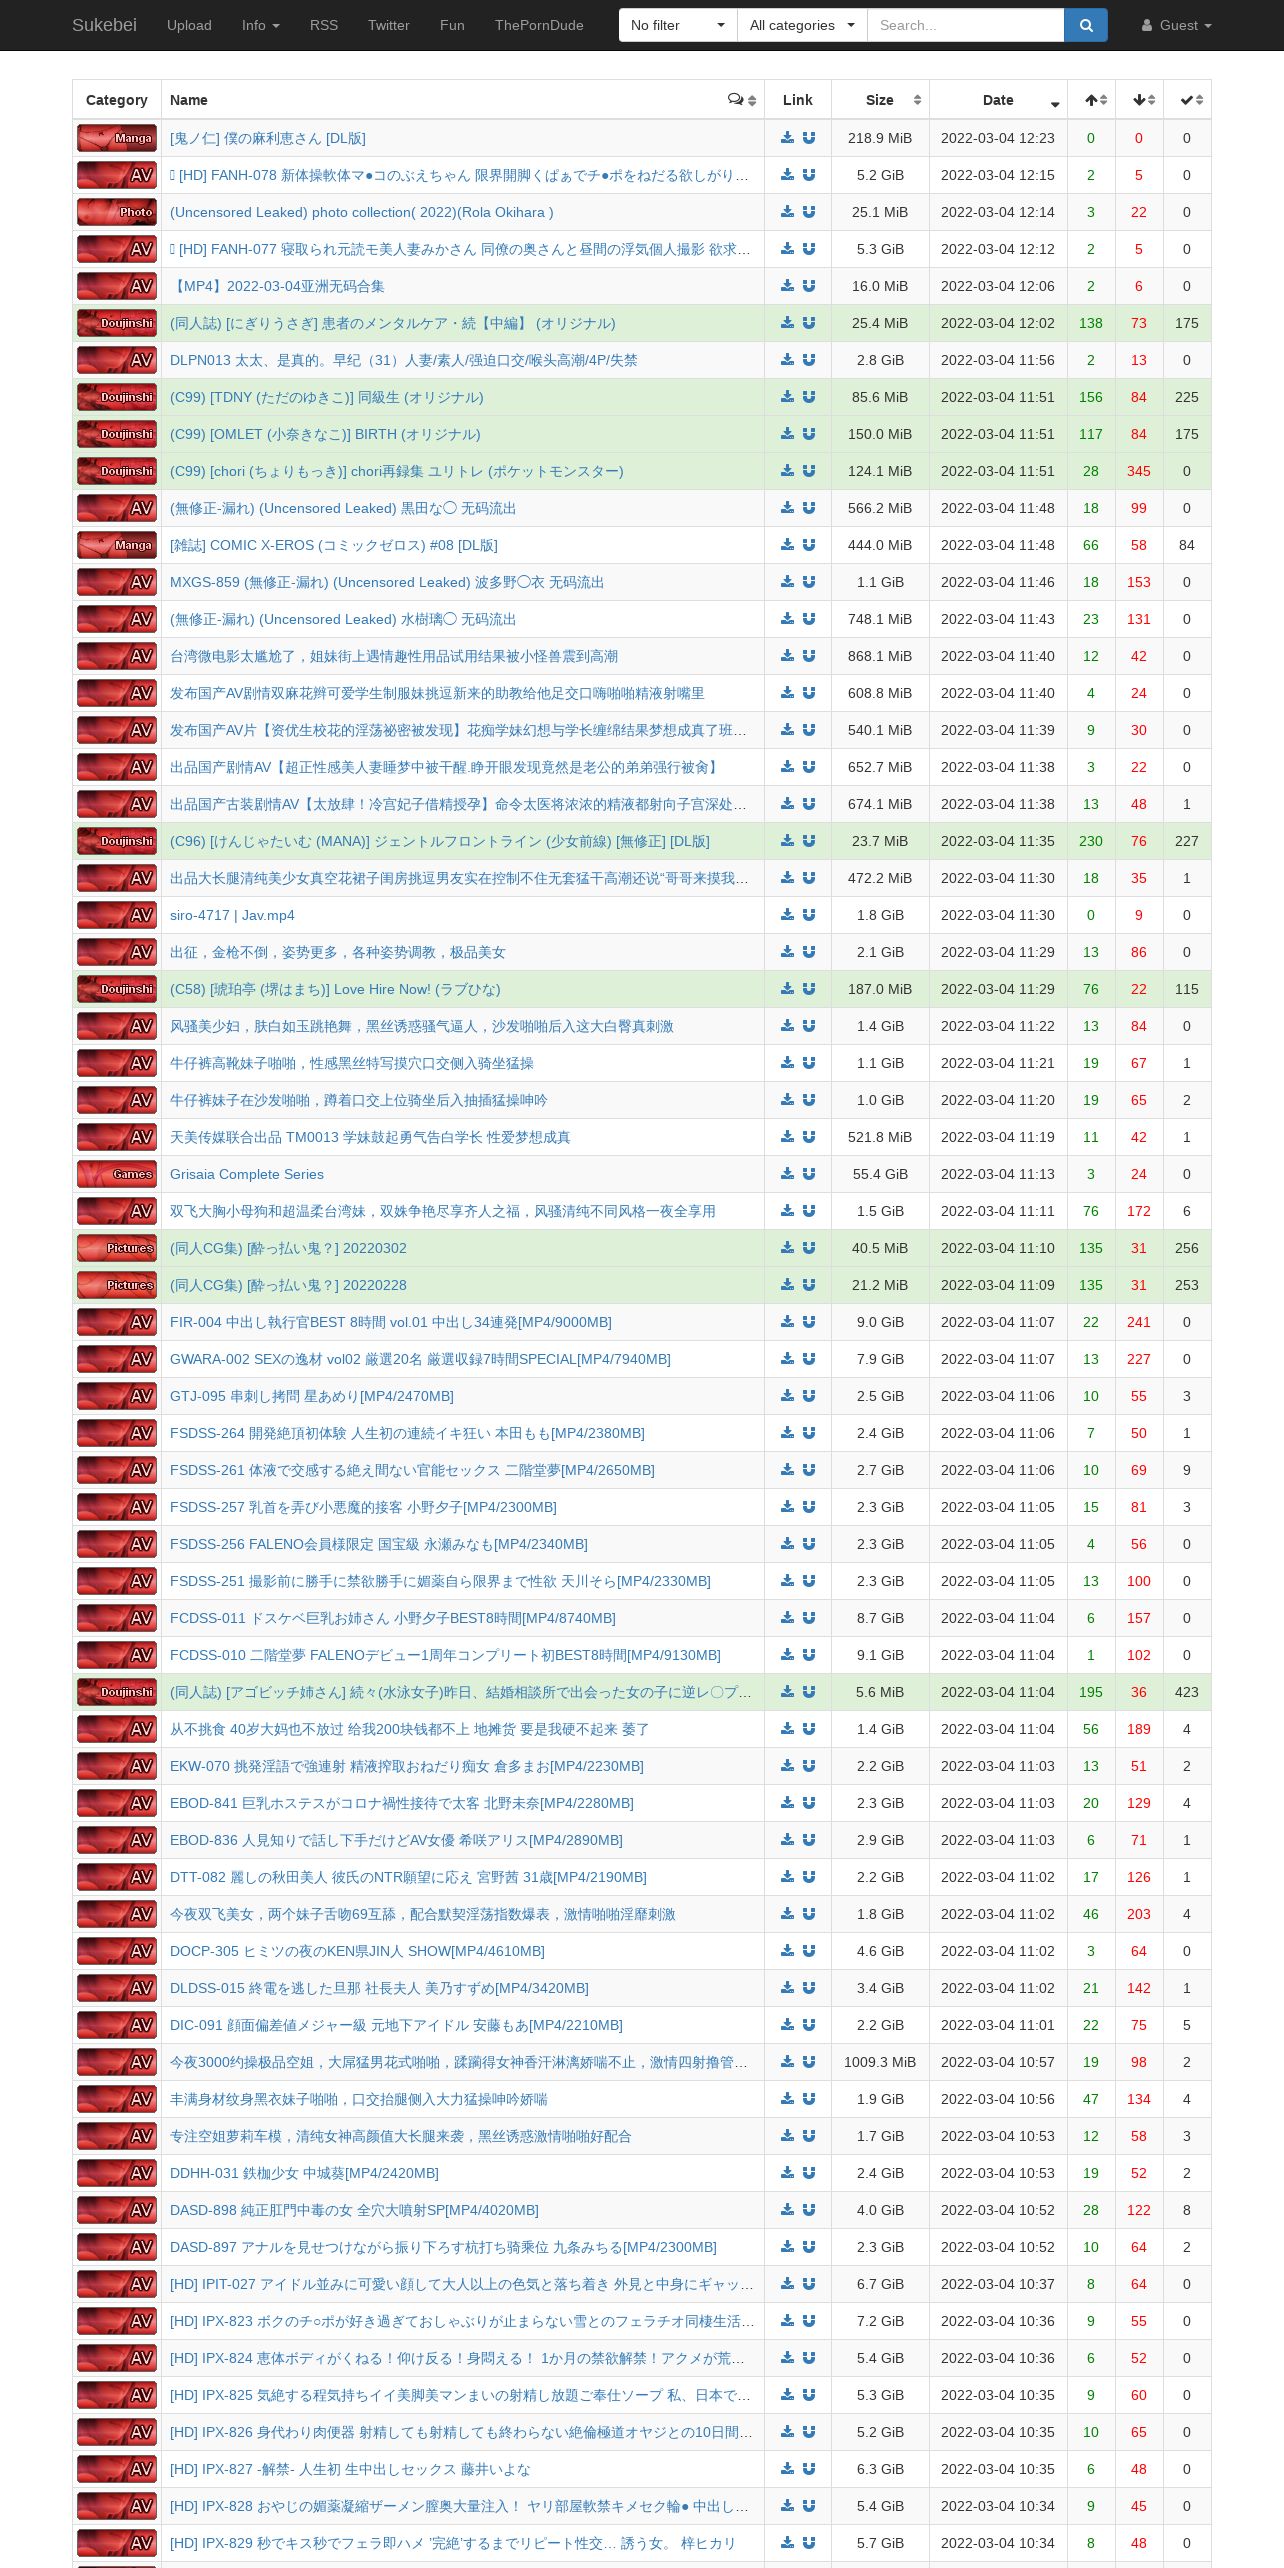Screen dimensions: 1284x2568
Task: Select completed count 423
Action: click(1187, 1692)
